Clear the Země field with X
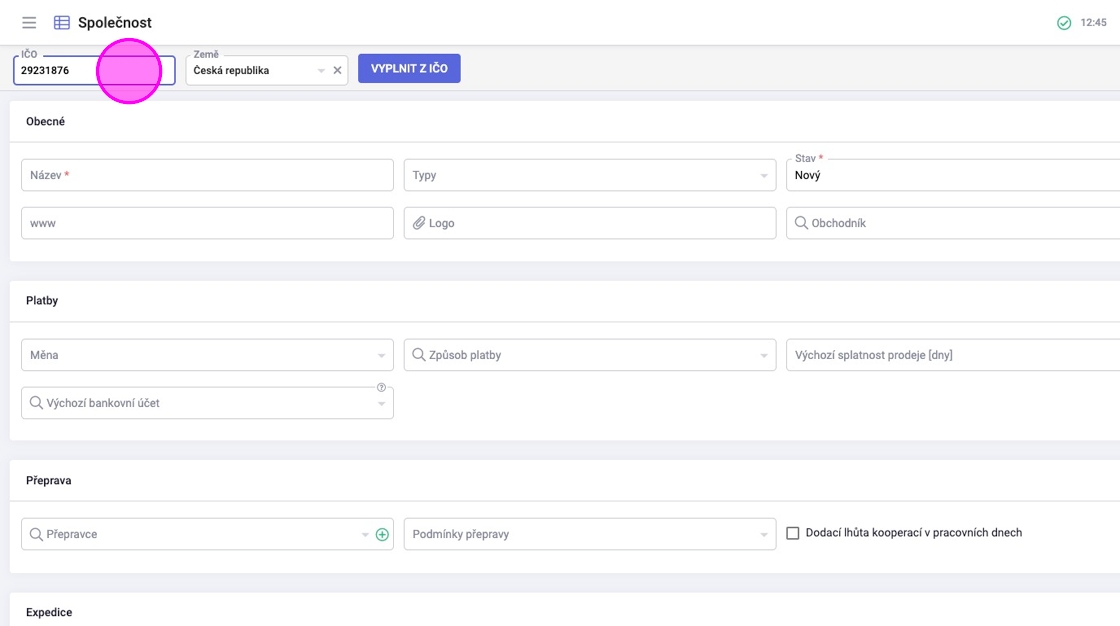Image resolution: width=1120 pixels, height=626 pixels. tap(337, 71)
